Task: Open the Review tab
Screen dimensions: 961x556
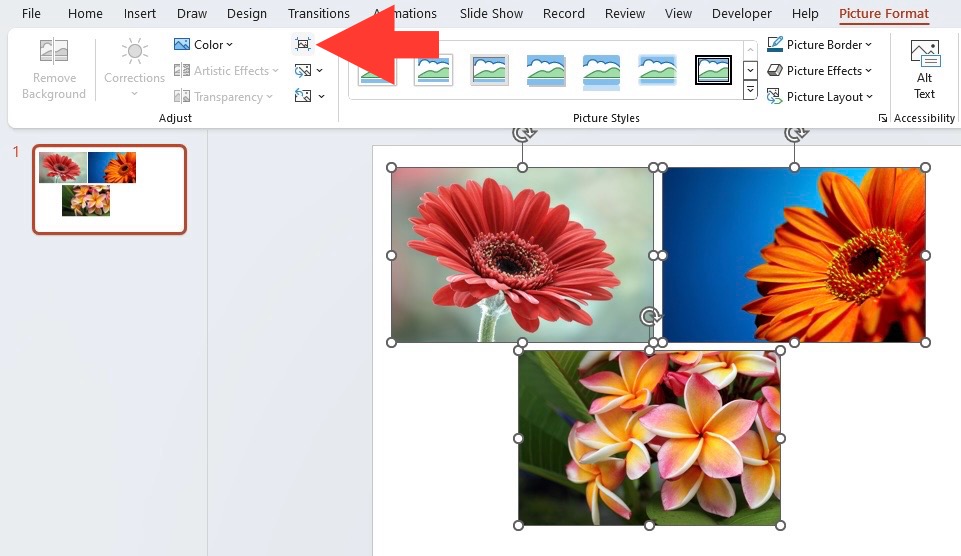Action: tap(625, 13)
